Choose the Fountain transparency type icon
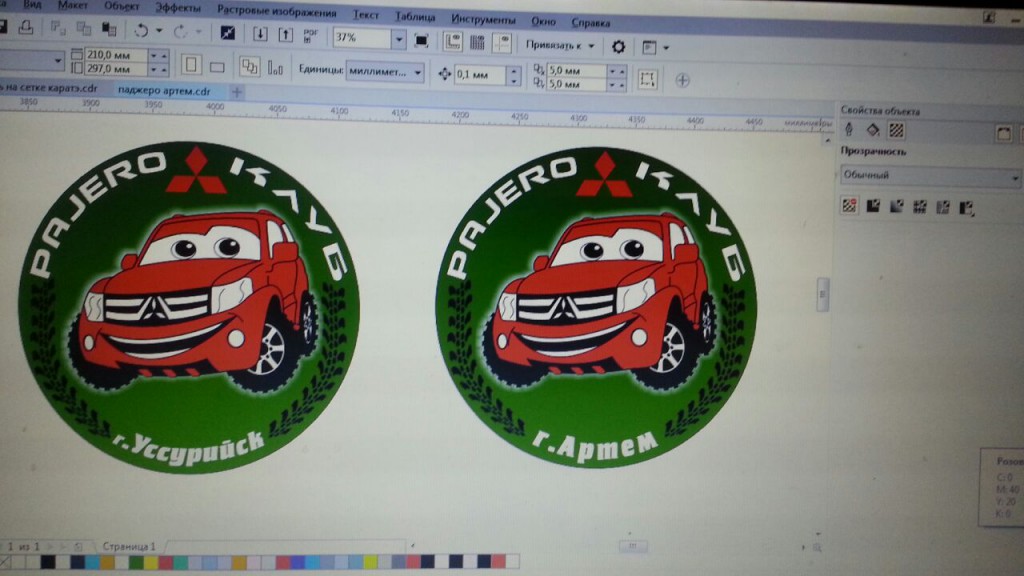This screenshot has width=1024, height=576. coord(895,207)
